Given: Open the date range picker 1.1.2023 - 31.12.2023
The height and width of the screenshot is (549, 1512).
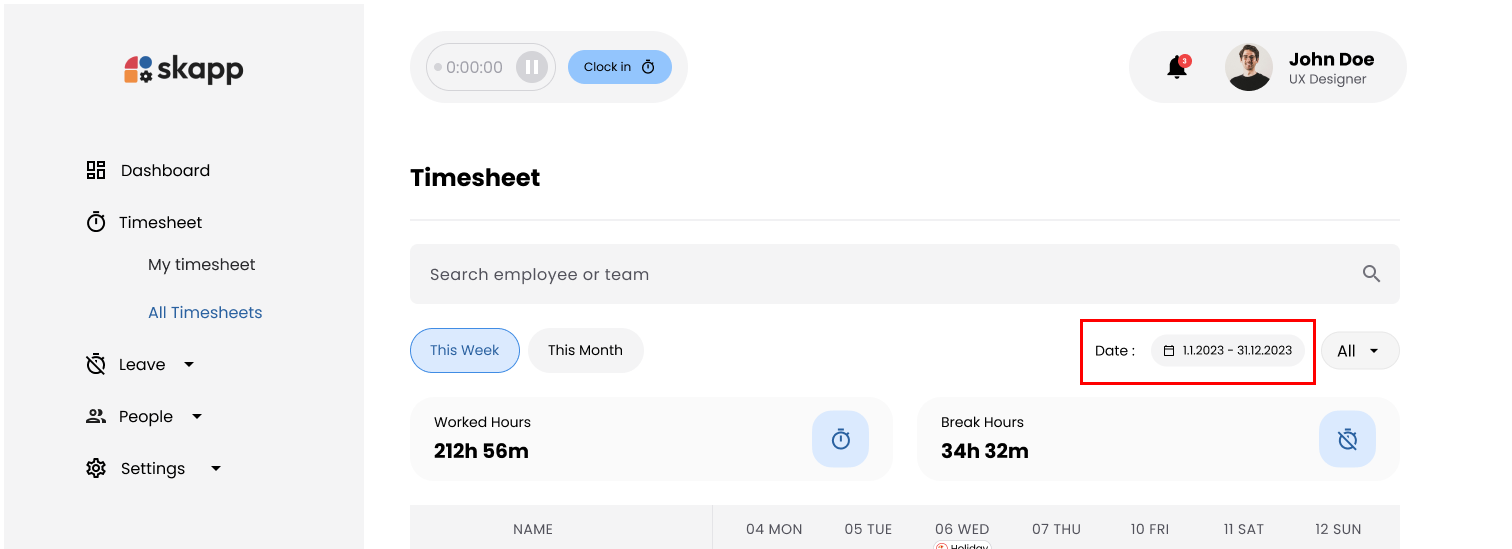Looking at the screenshot, I should click(x=1228, y=351).
